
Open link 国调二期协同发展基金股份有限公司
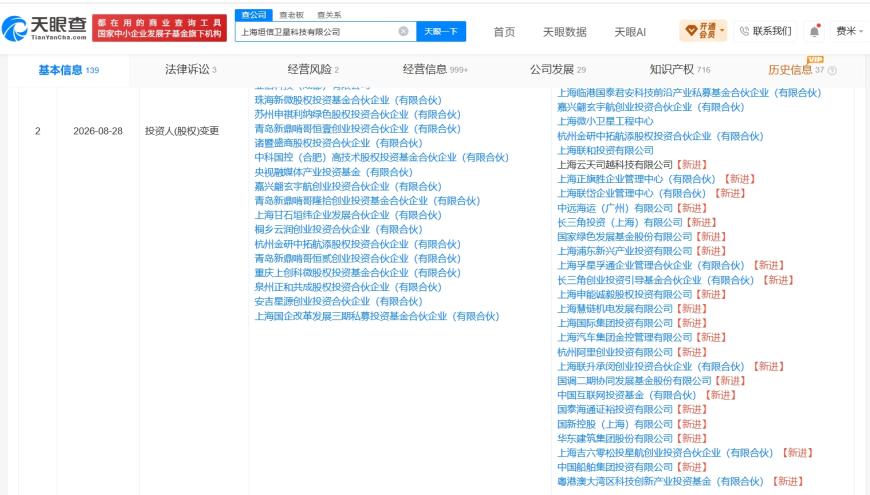634,381
